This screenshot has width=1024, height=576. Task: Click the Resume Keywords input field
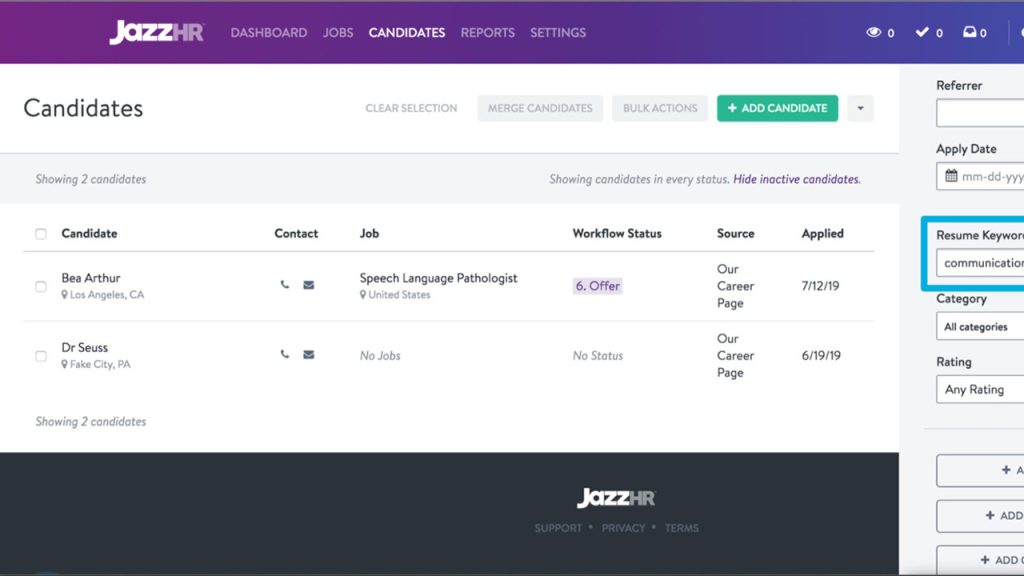tap(982, 263)
